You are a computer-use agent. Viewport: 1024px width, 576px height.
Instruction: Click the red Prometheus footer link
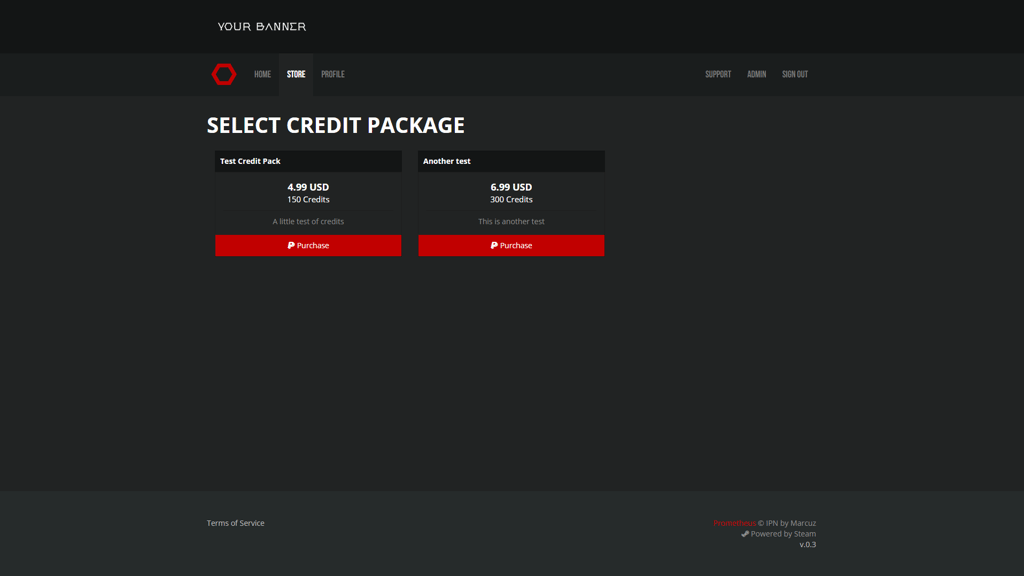point(734,523)
